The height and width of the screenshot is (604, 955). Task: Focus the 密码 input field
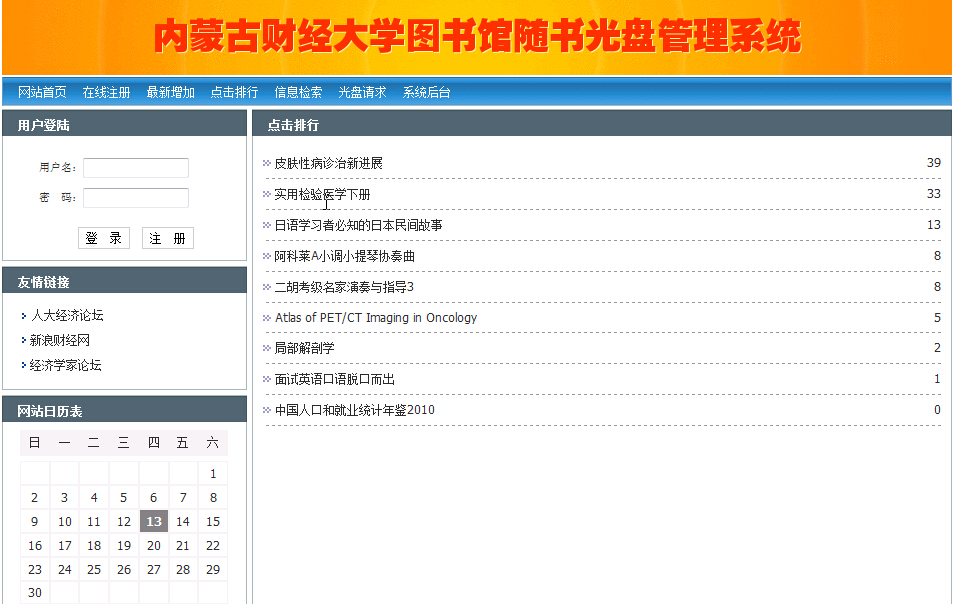pyautogui.click(x=136, y=197)
